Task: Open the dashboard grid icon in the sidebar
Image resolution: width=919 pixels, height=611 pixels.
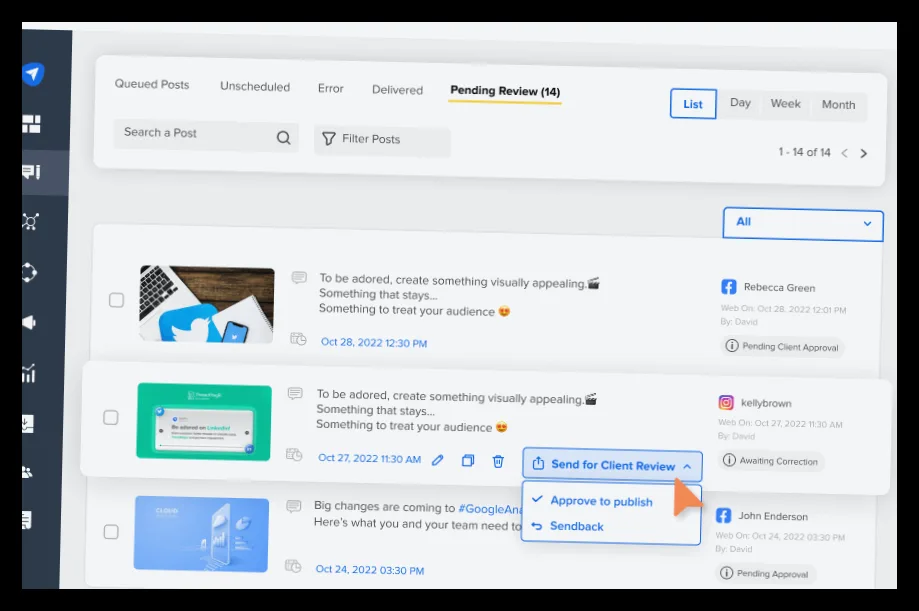Action: click(x=31, y=124)
